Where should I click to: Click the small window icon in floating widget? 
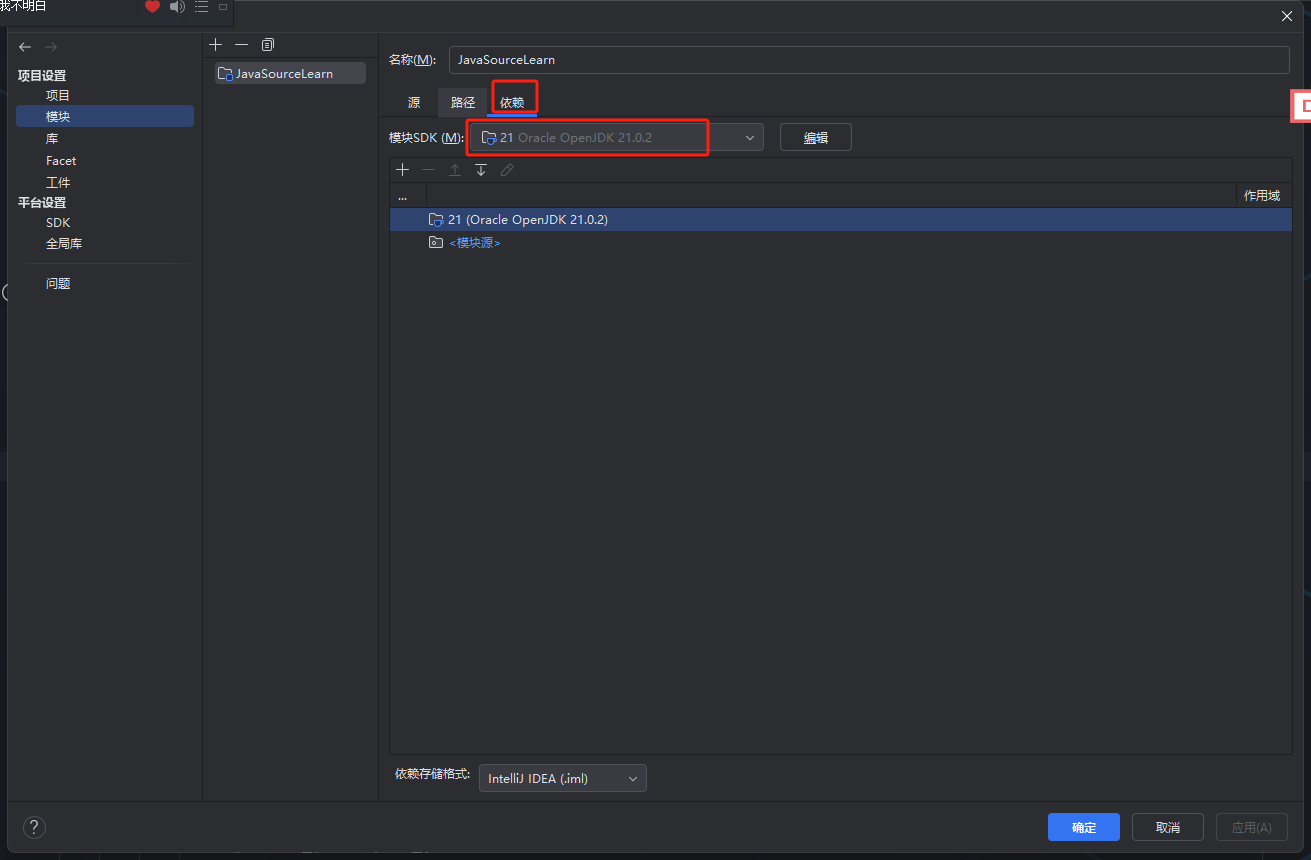pyautogui.click(x=223, y=7)
